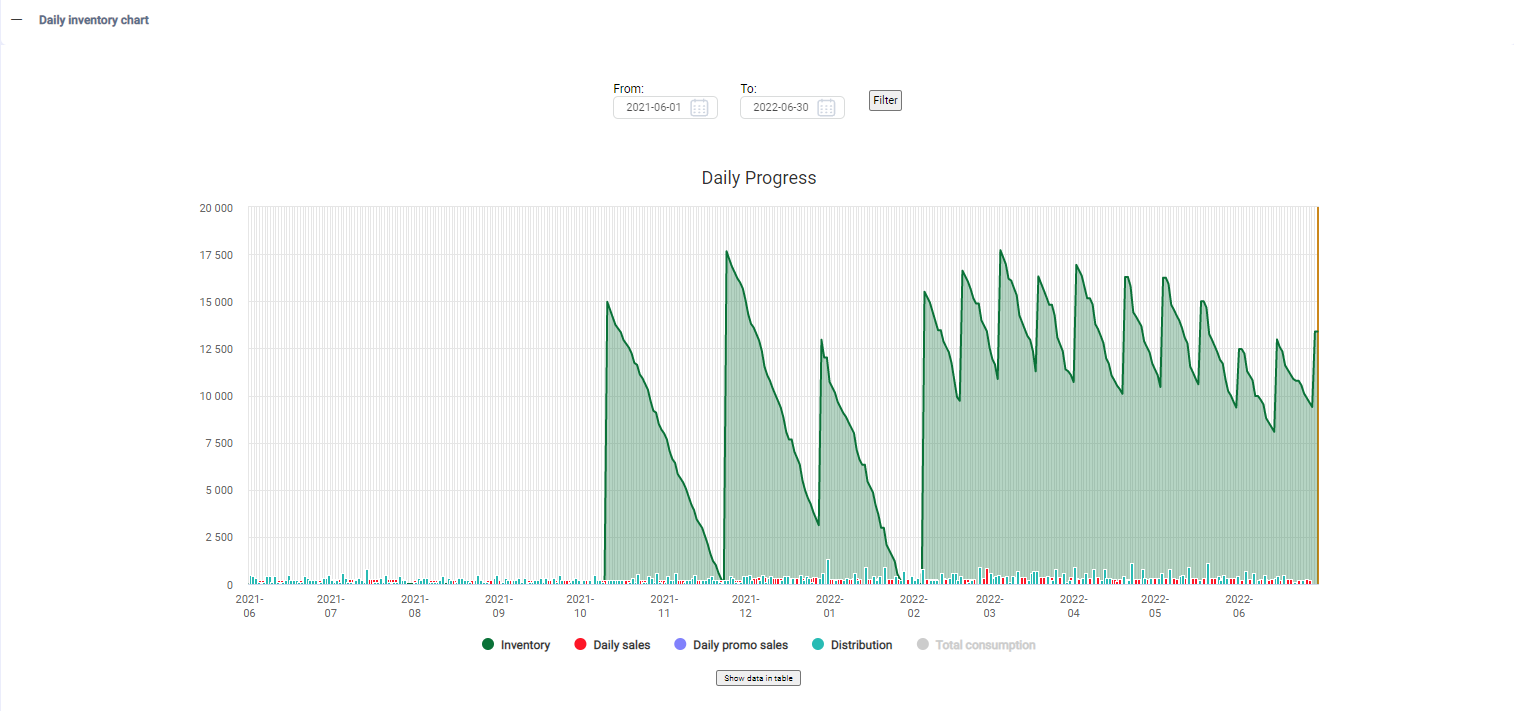Click the green Inventory legend circle
1514x711 pixels.
[488, 645]
